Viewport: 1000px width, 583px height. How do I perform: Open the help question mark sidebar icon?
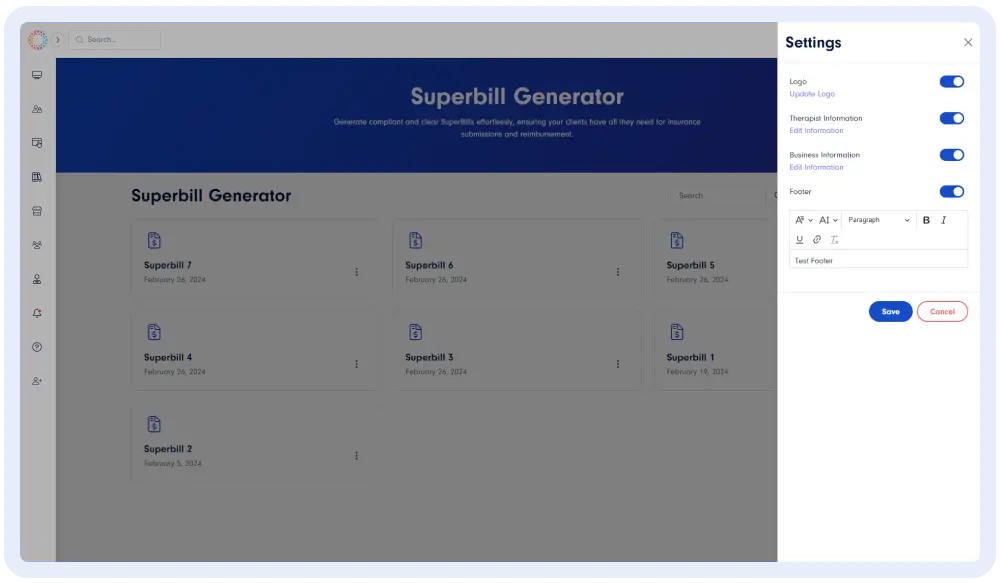(37, 347)
